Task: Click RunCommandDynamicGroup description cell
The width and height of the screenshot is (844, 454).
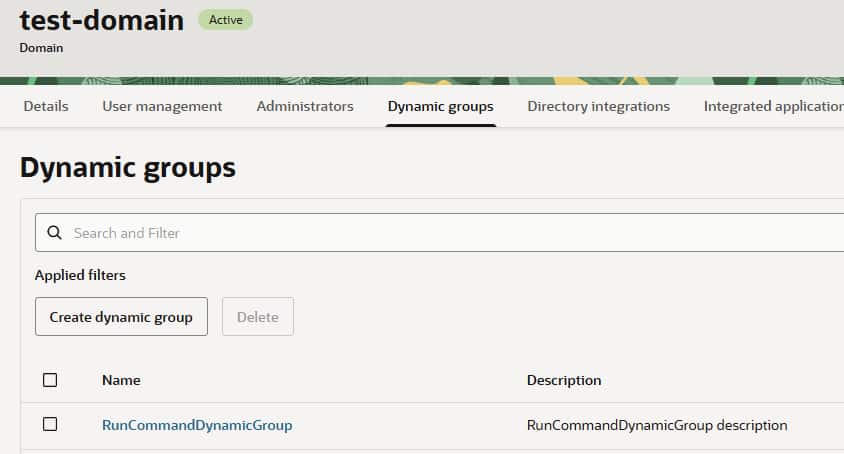Action: (657, 425)
